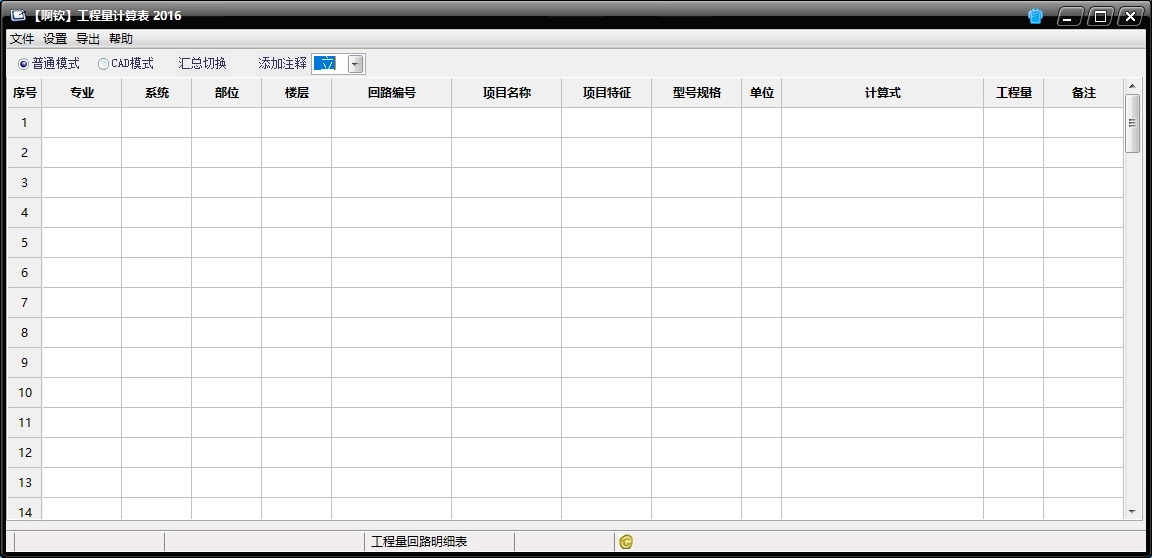Close the 工程量计算表 window
Screen dimensions: 1152x558
pos(1130,16)
